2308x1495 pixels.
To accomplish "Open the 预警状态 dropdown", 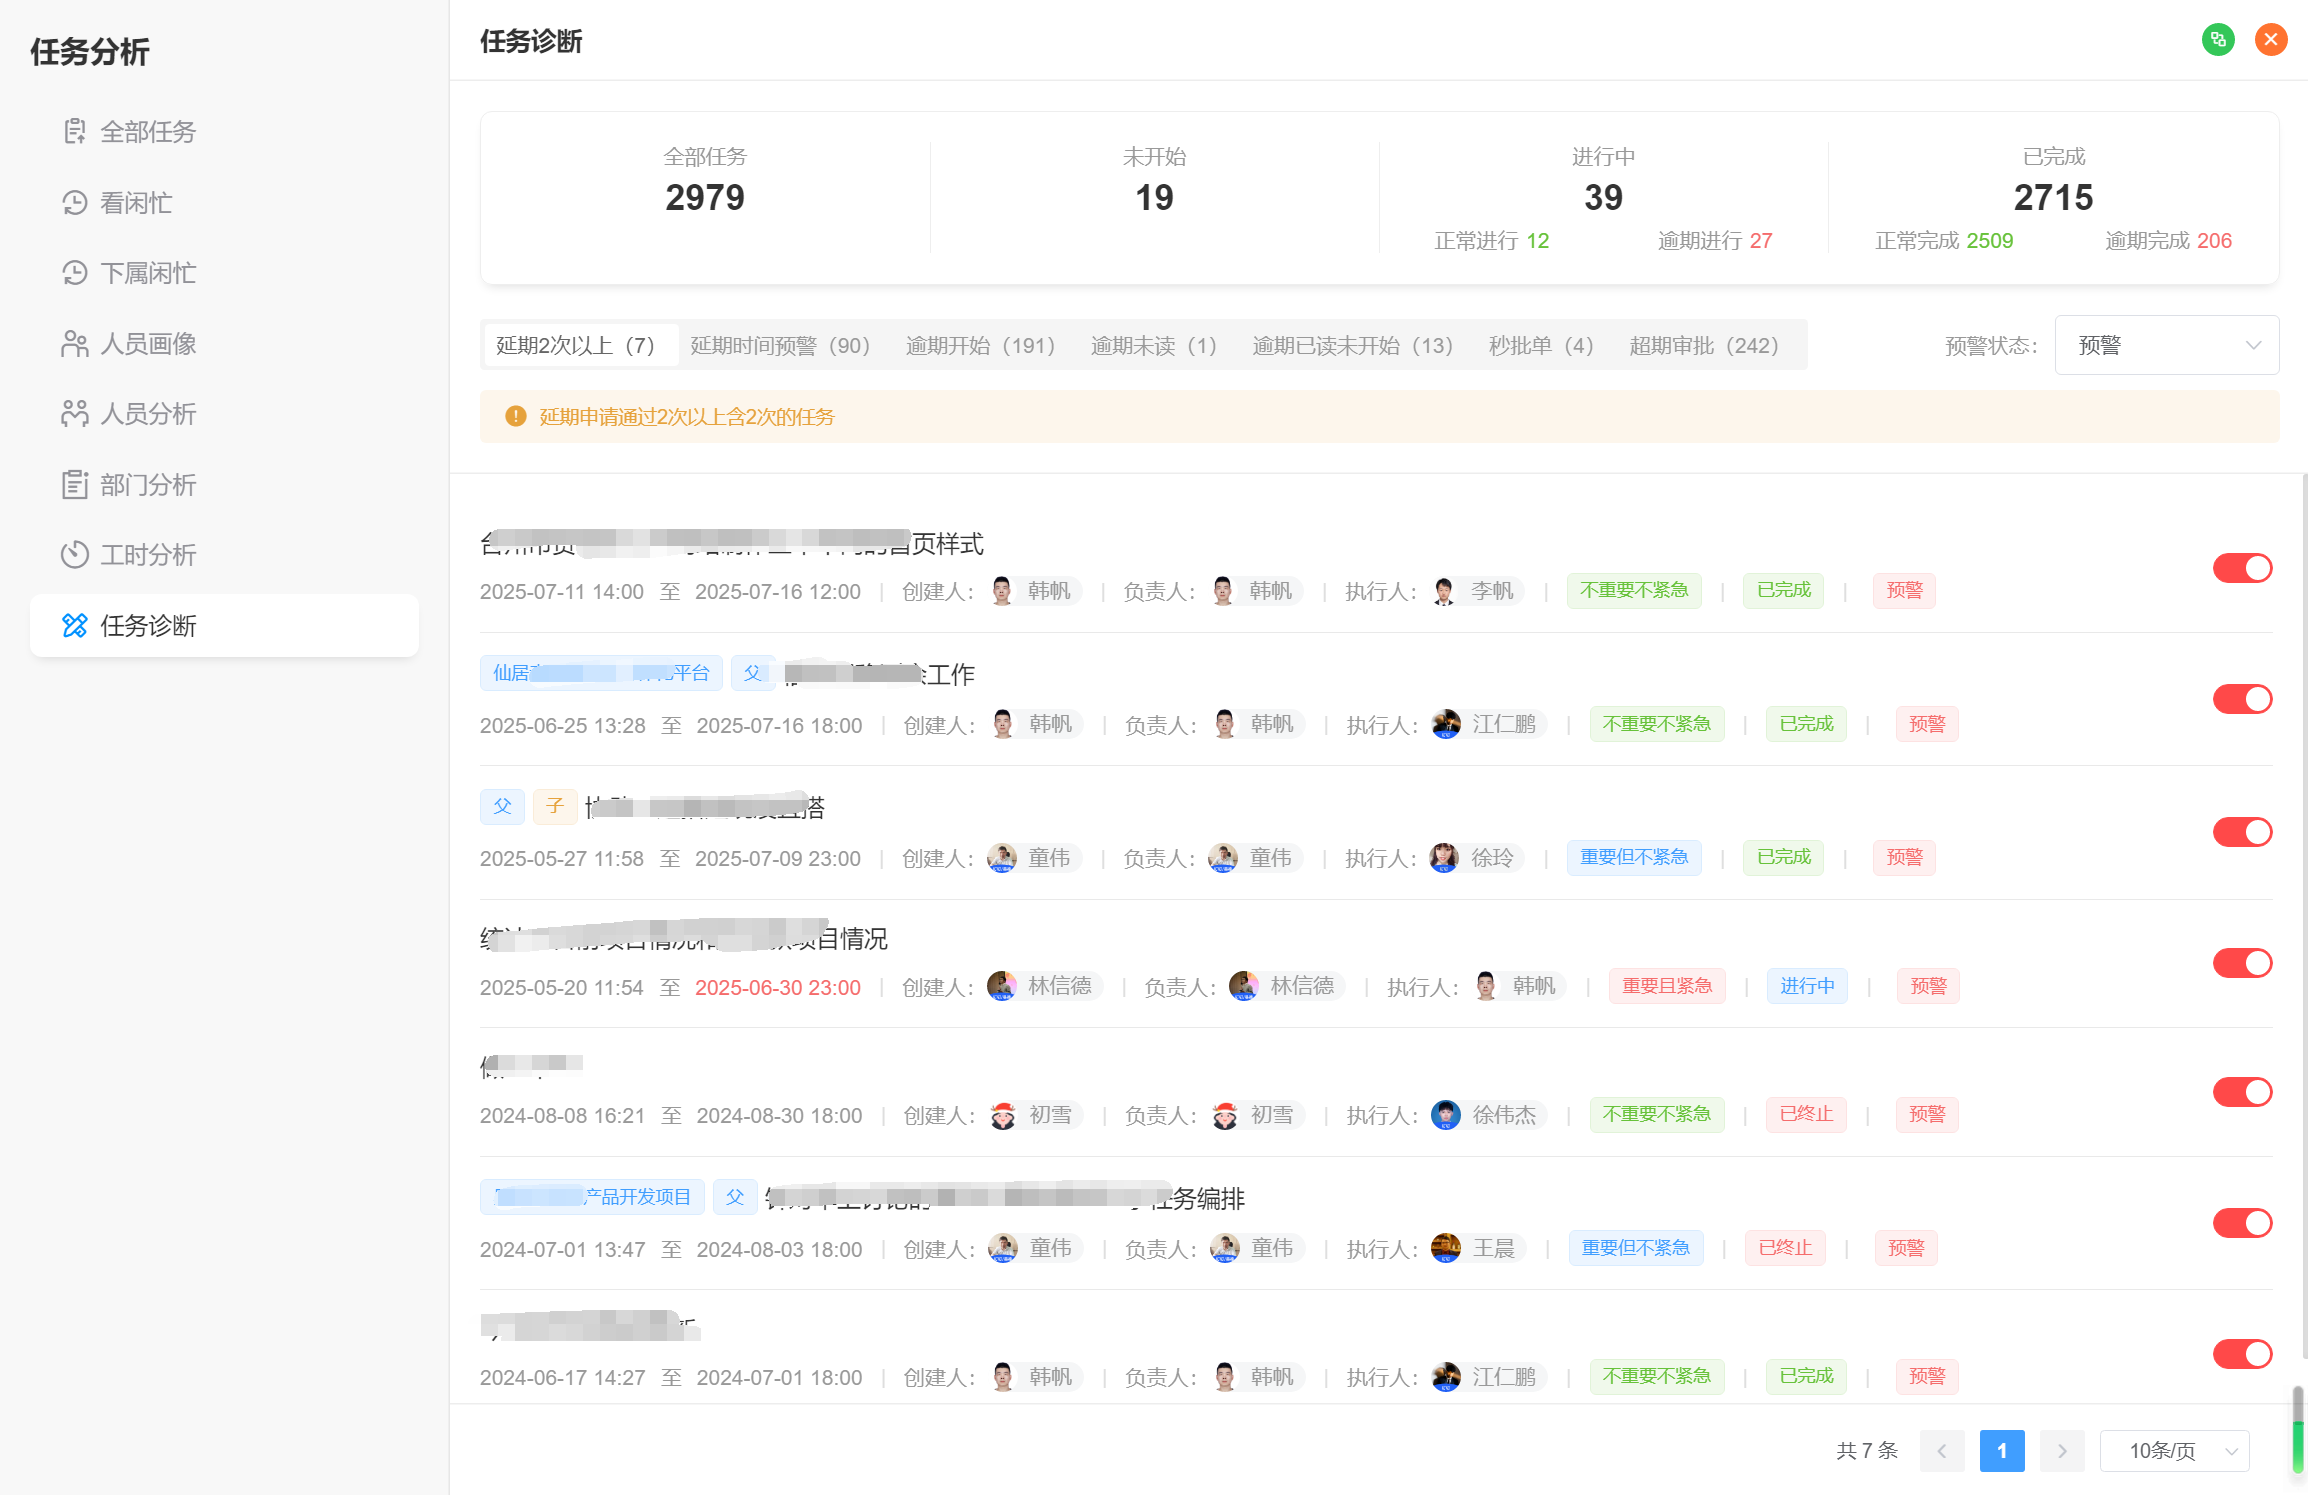I will point(2166,344).
